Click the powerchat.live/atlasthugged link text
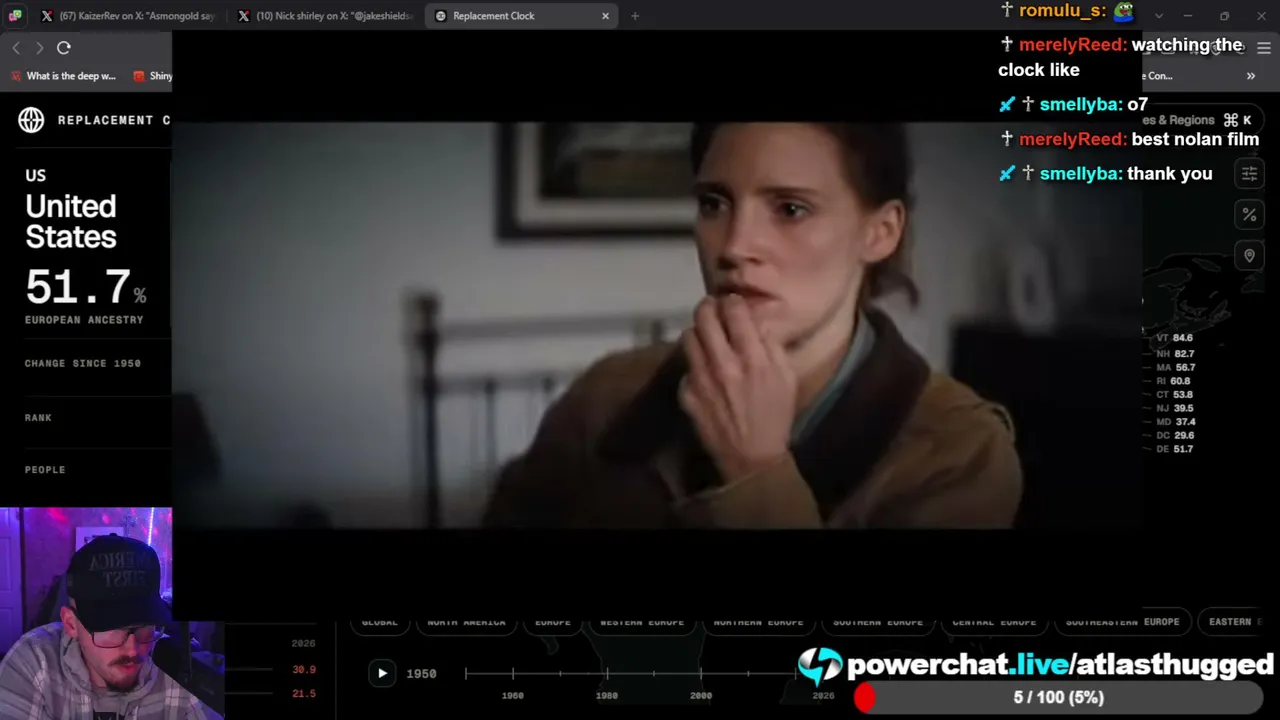Screen dimensions: 1280x720 1060,665
